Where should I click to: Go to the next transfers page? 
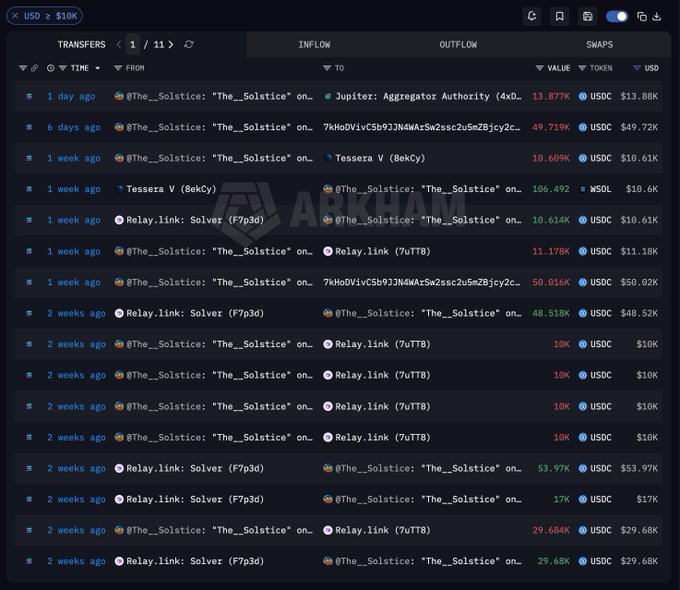pyautogui.click(x=171, y=44)
